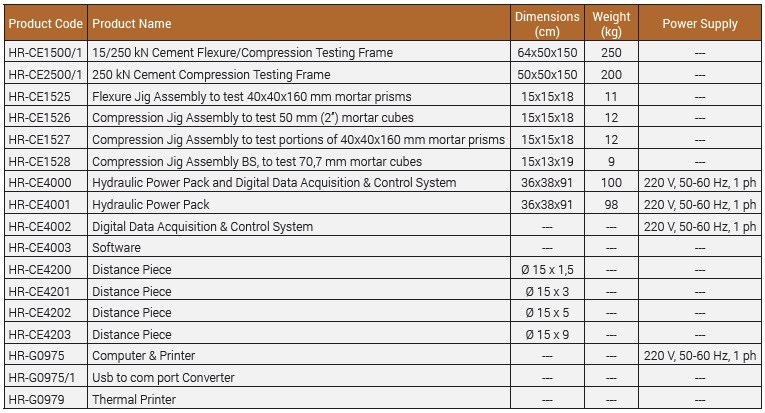Screen dimensions: 765x413
Task: Select Hydraulic Power Pack and Digital Data Acquisition row
Action: pyautogui.click(x=382, y=182)
